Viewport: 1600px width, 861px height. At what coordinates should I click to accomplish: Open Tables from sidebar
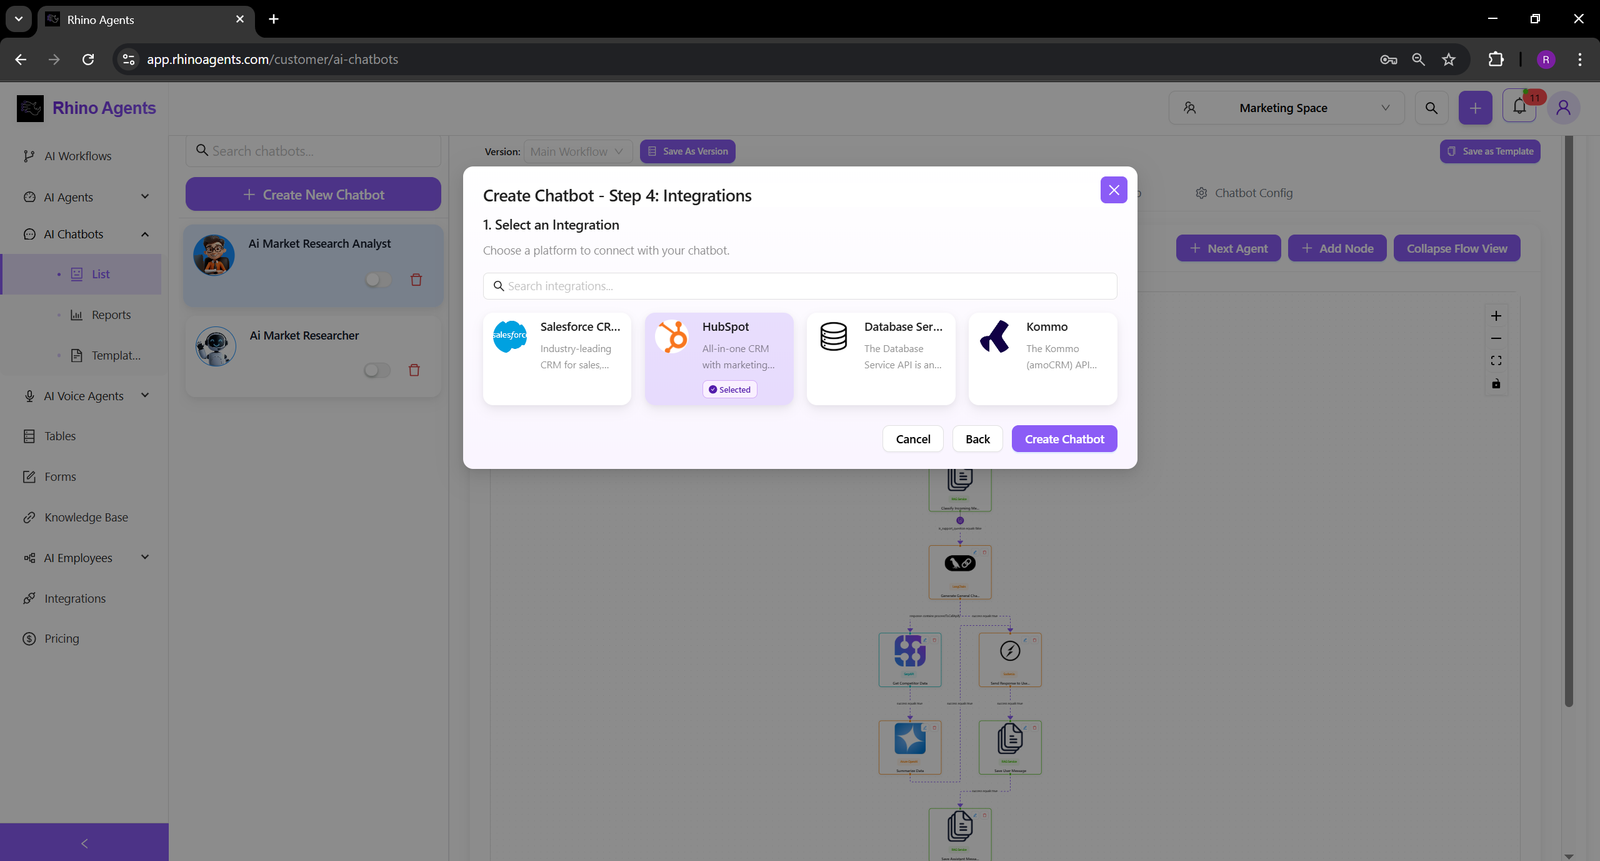pyautogui.click(x=60, y=436)
